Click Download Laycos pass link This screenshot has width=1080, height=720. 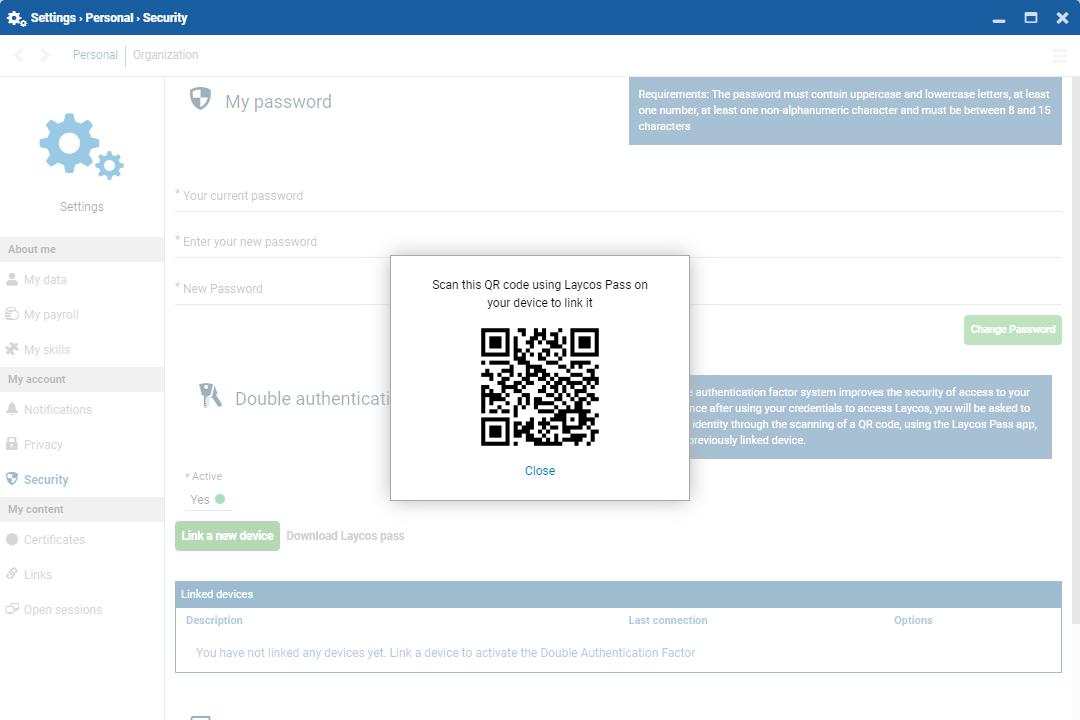[x=345, y=536]
